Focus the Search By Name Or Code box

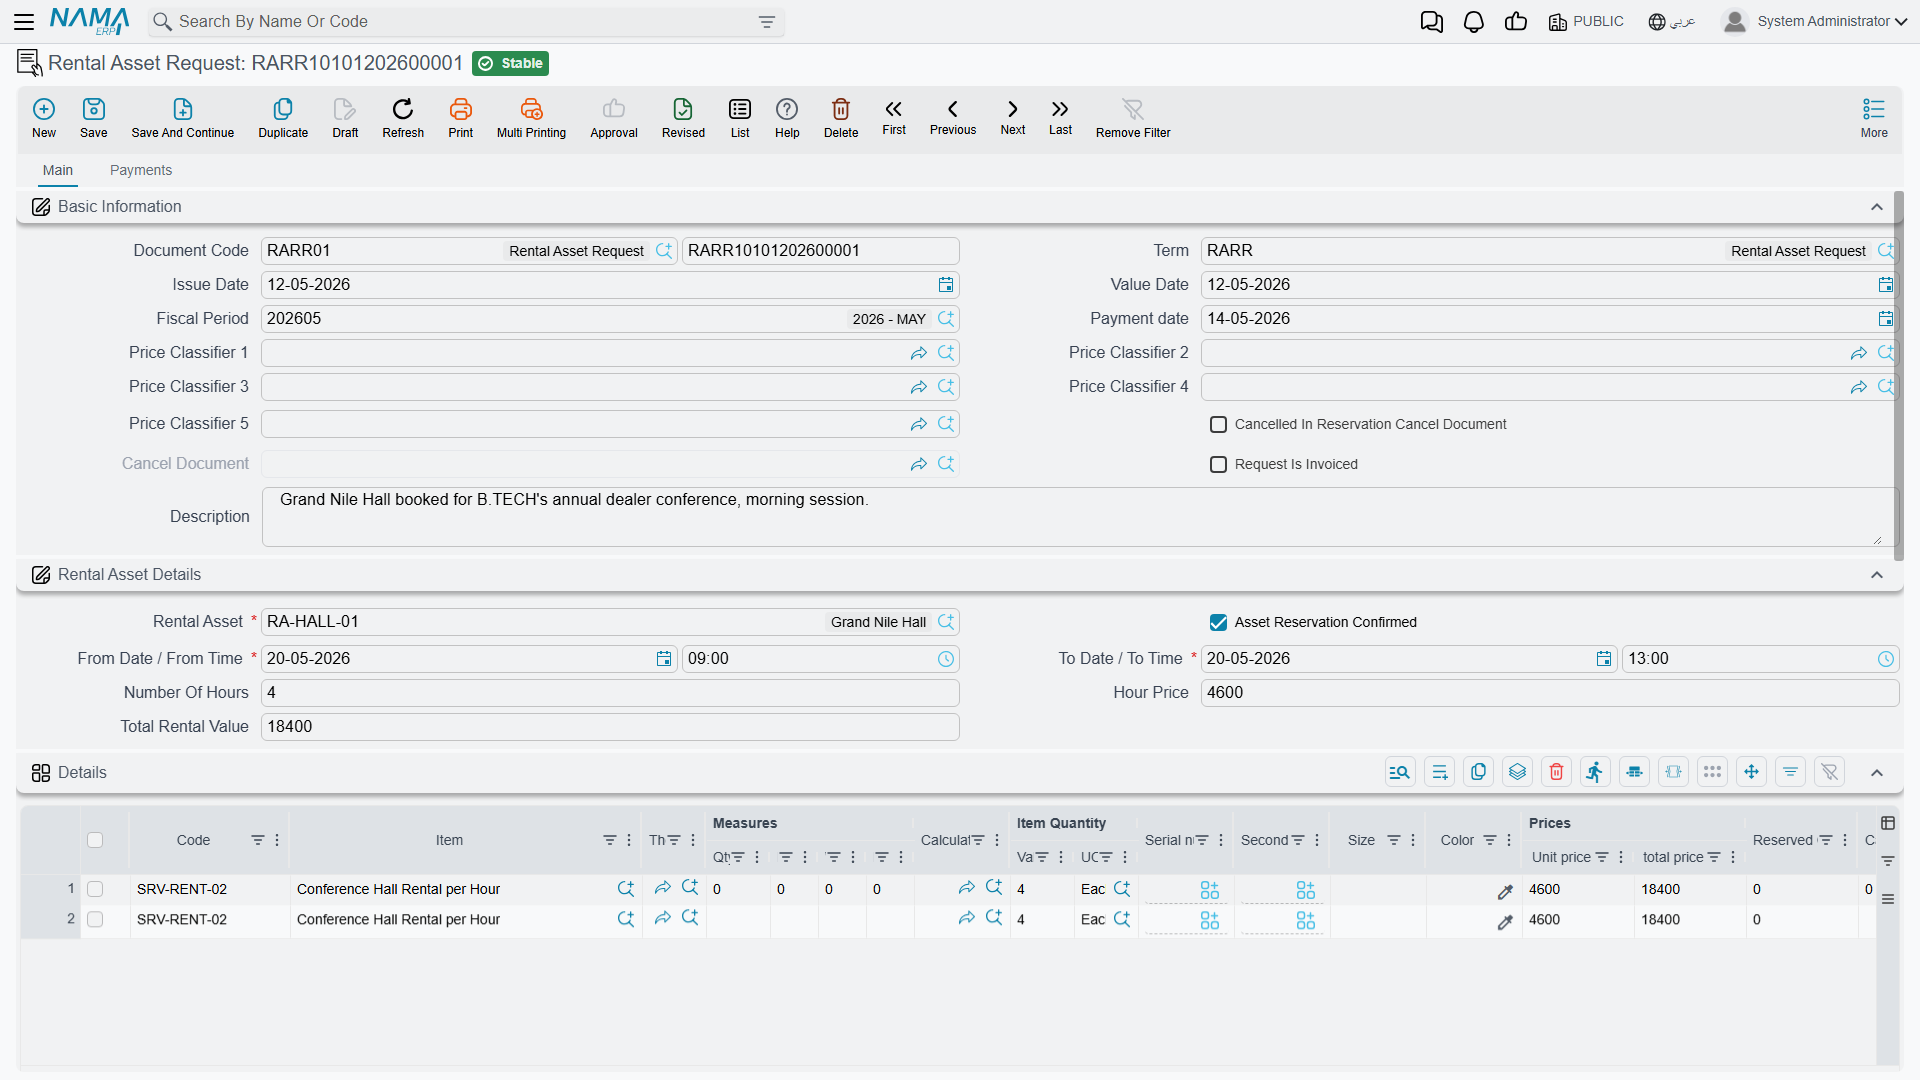(465, 22)
